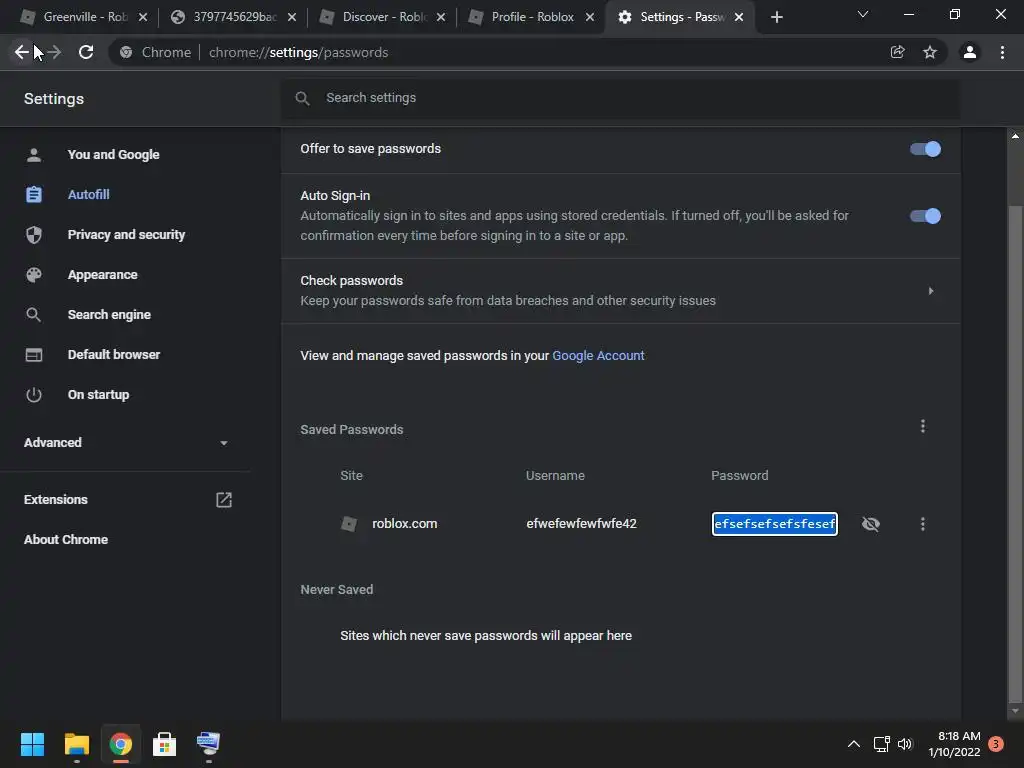Click the browser forward arrow
Image resolution: width=1024 pixels, height=768 pixels.
tap(54, 52)
